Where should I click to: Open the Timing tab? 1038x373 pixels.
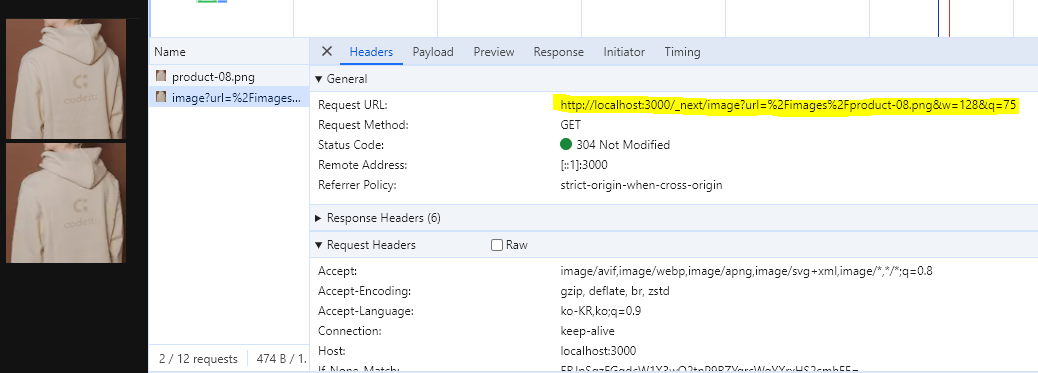click(683, 52)
